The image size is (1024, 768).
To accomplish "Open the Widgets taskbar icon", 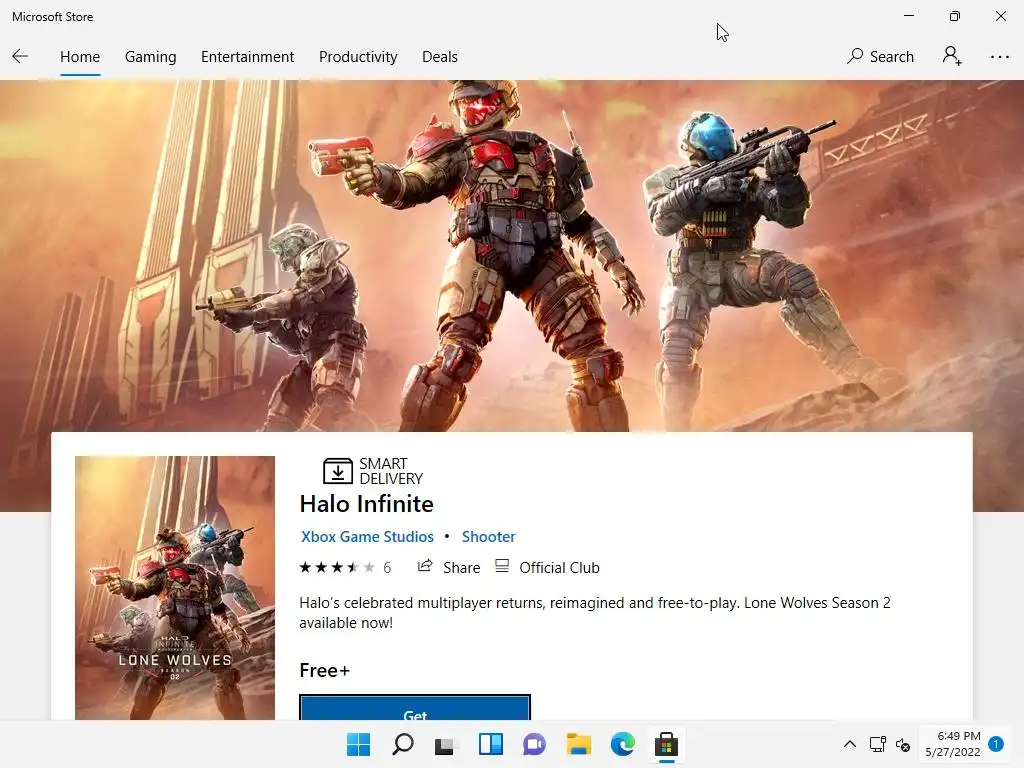I will click(x=490, y=744).
